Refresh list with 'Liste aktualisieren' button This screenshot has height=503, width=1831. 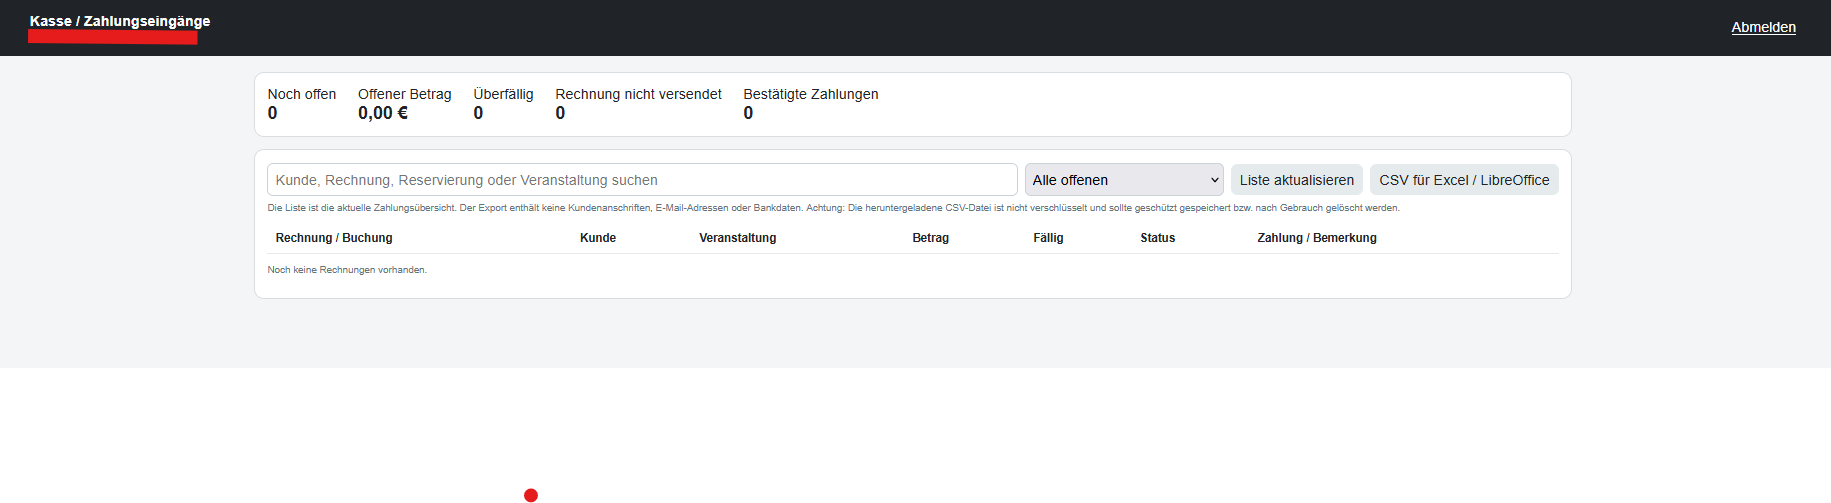point(1296,180)
